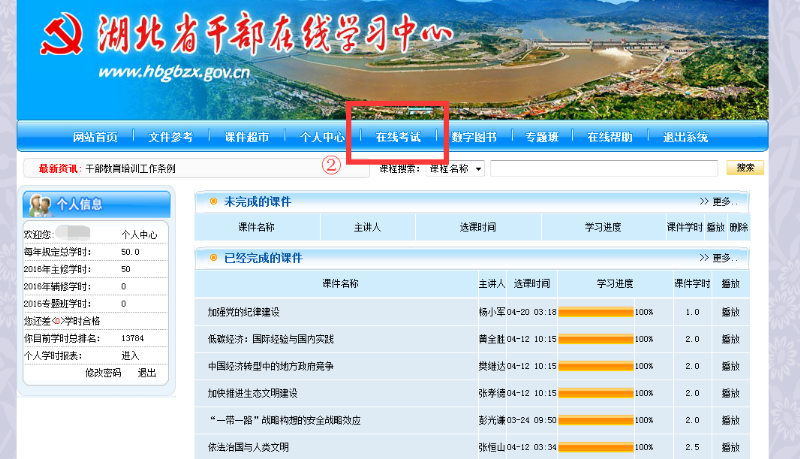Click progress bar of 低碳经济 course
Image resolution: width=800 pixels, height=459 pixels.
click(x=595, y=339)
